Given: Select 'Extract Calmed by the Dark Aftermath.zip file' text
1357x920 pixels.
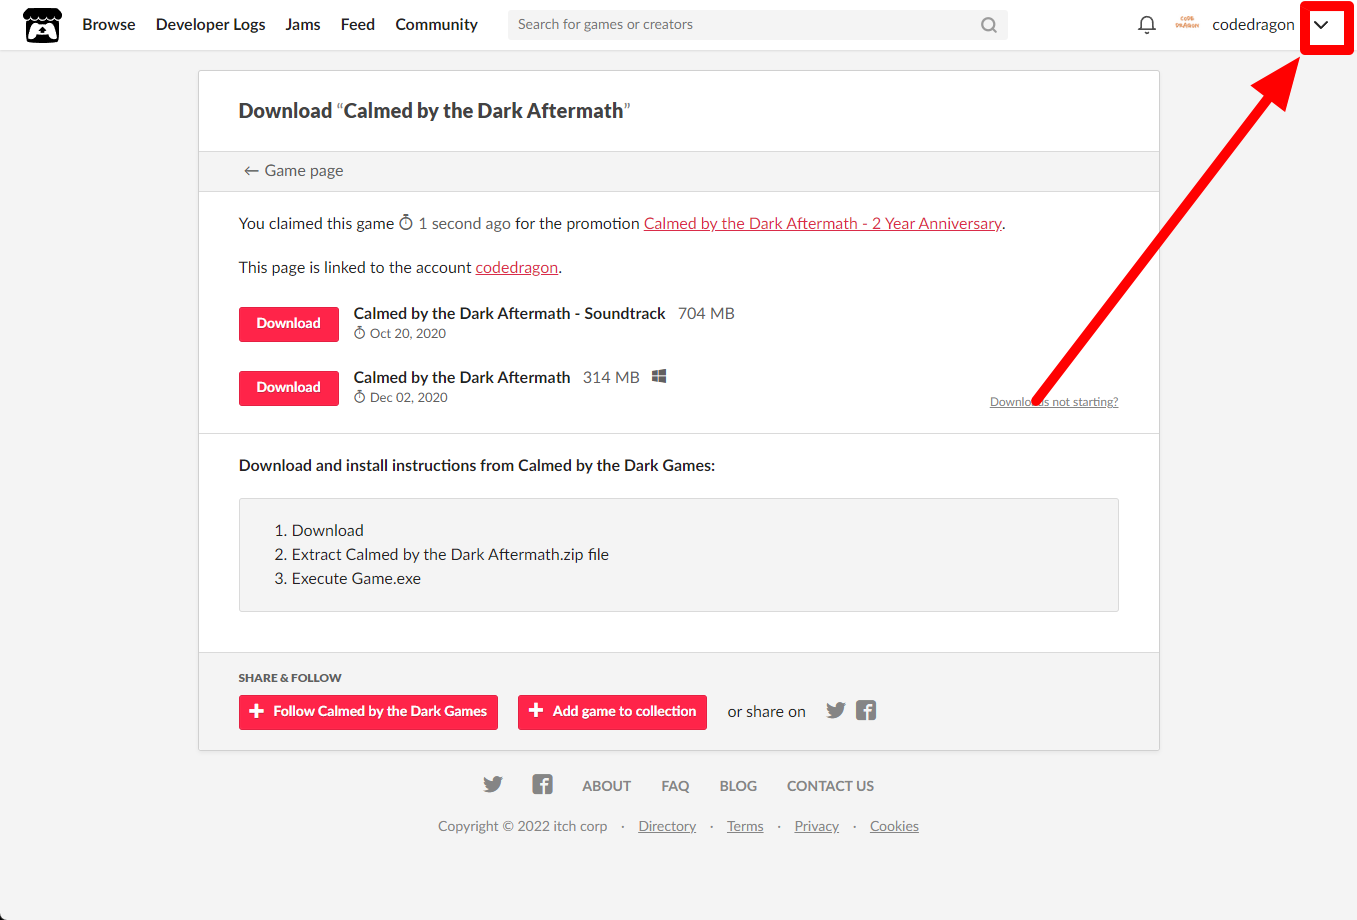Looking at the screenshot, I should point(450,554).
